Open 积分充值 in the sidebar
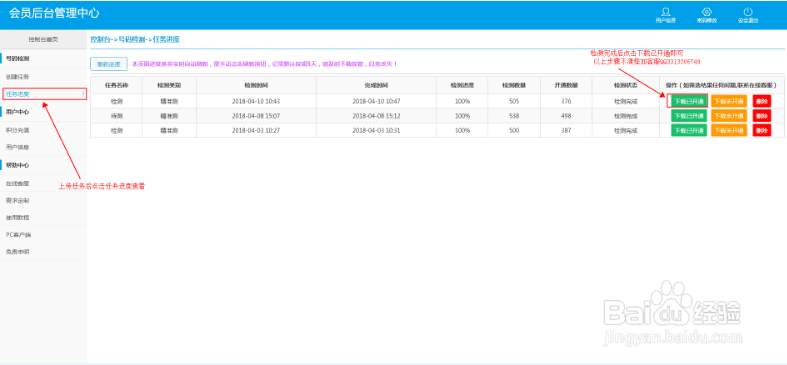 click(18, 130)
